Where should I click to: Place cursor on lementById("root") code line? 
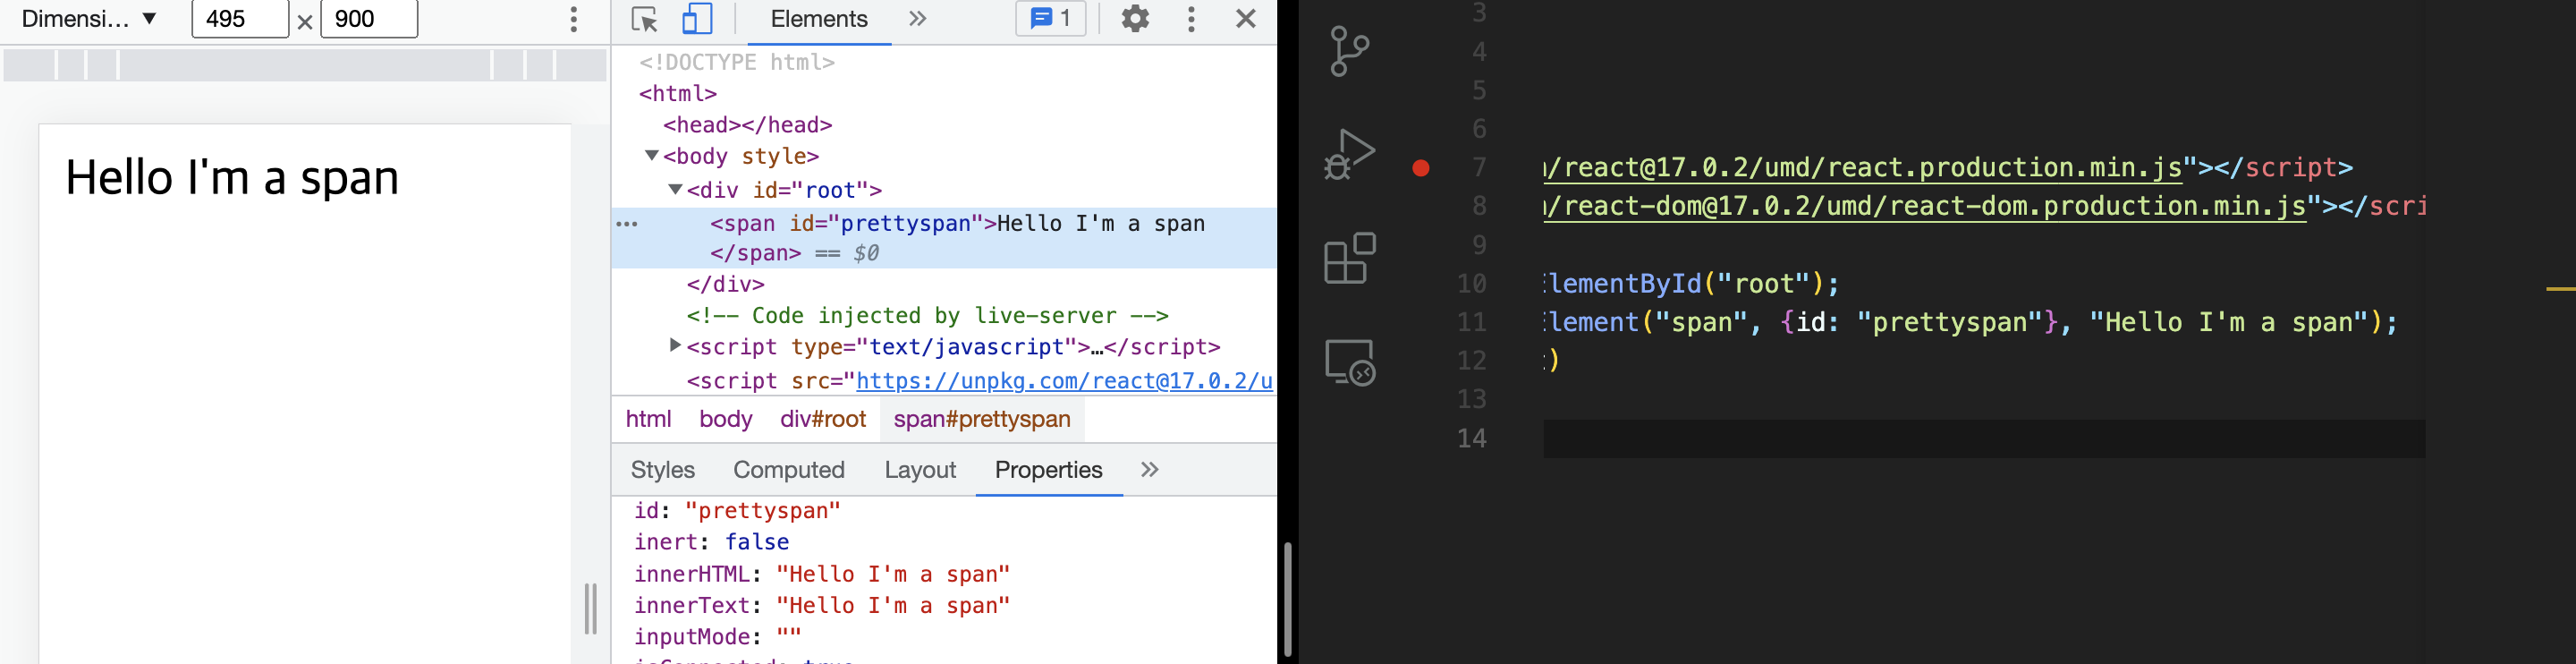tap(1692, 284)
